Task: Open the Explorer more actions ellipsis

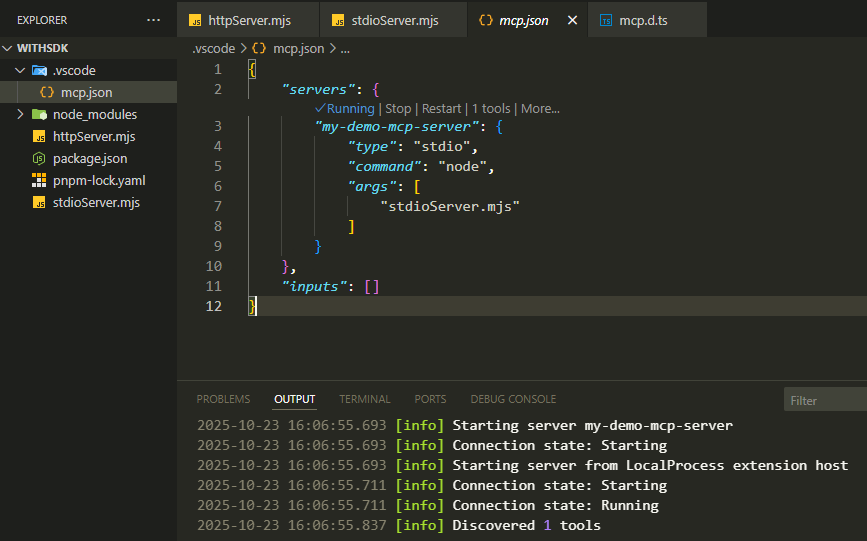Action: 153,20
